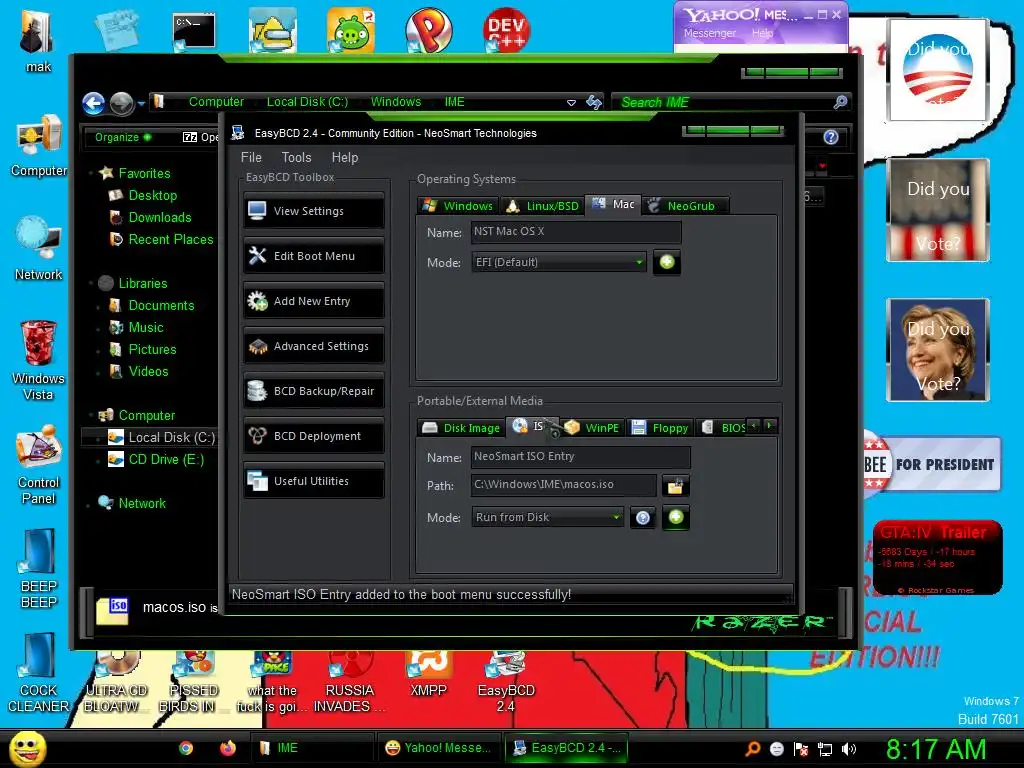The height and width of the screenshot is (768, 1024).
Task: Click the help icon beside Run from Disk
Action: (643, 518)
